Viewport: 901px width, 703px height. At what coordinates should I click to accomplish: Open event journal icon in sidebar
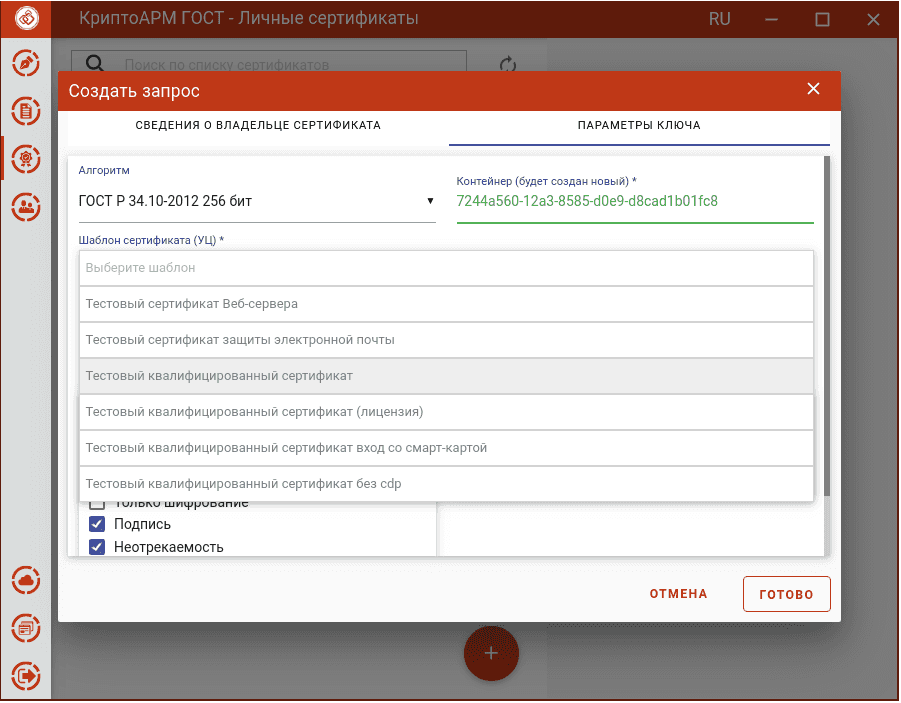coord(26,628)
